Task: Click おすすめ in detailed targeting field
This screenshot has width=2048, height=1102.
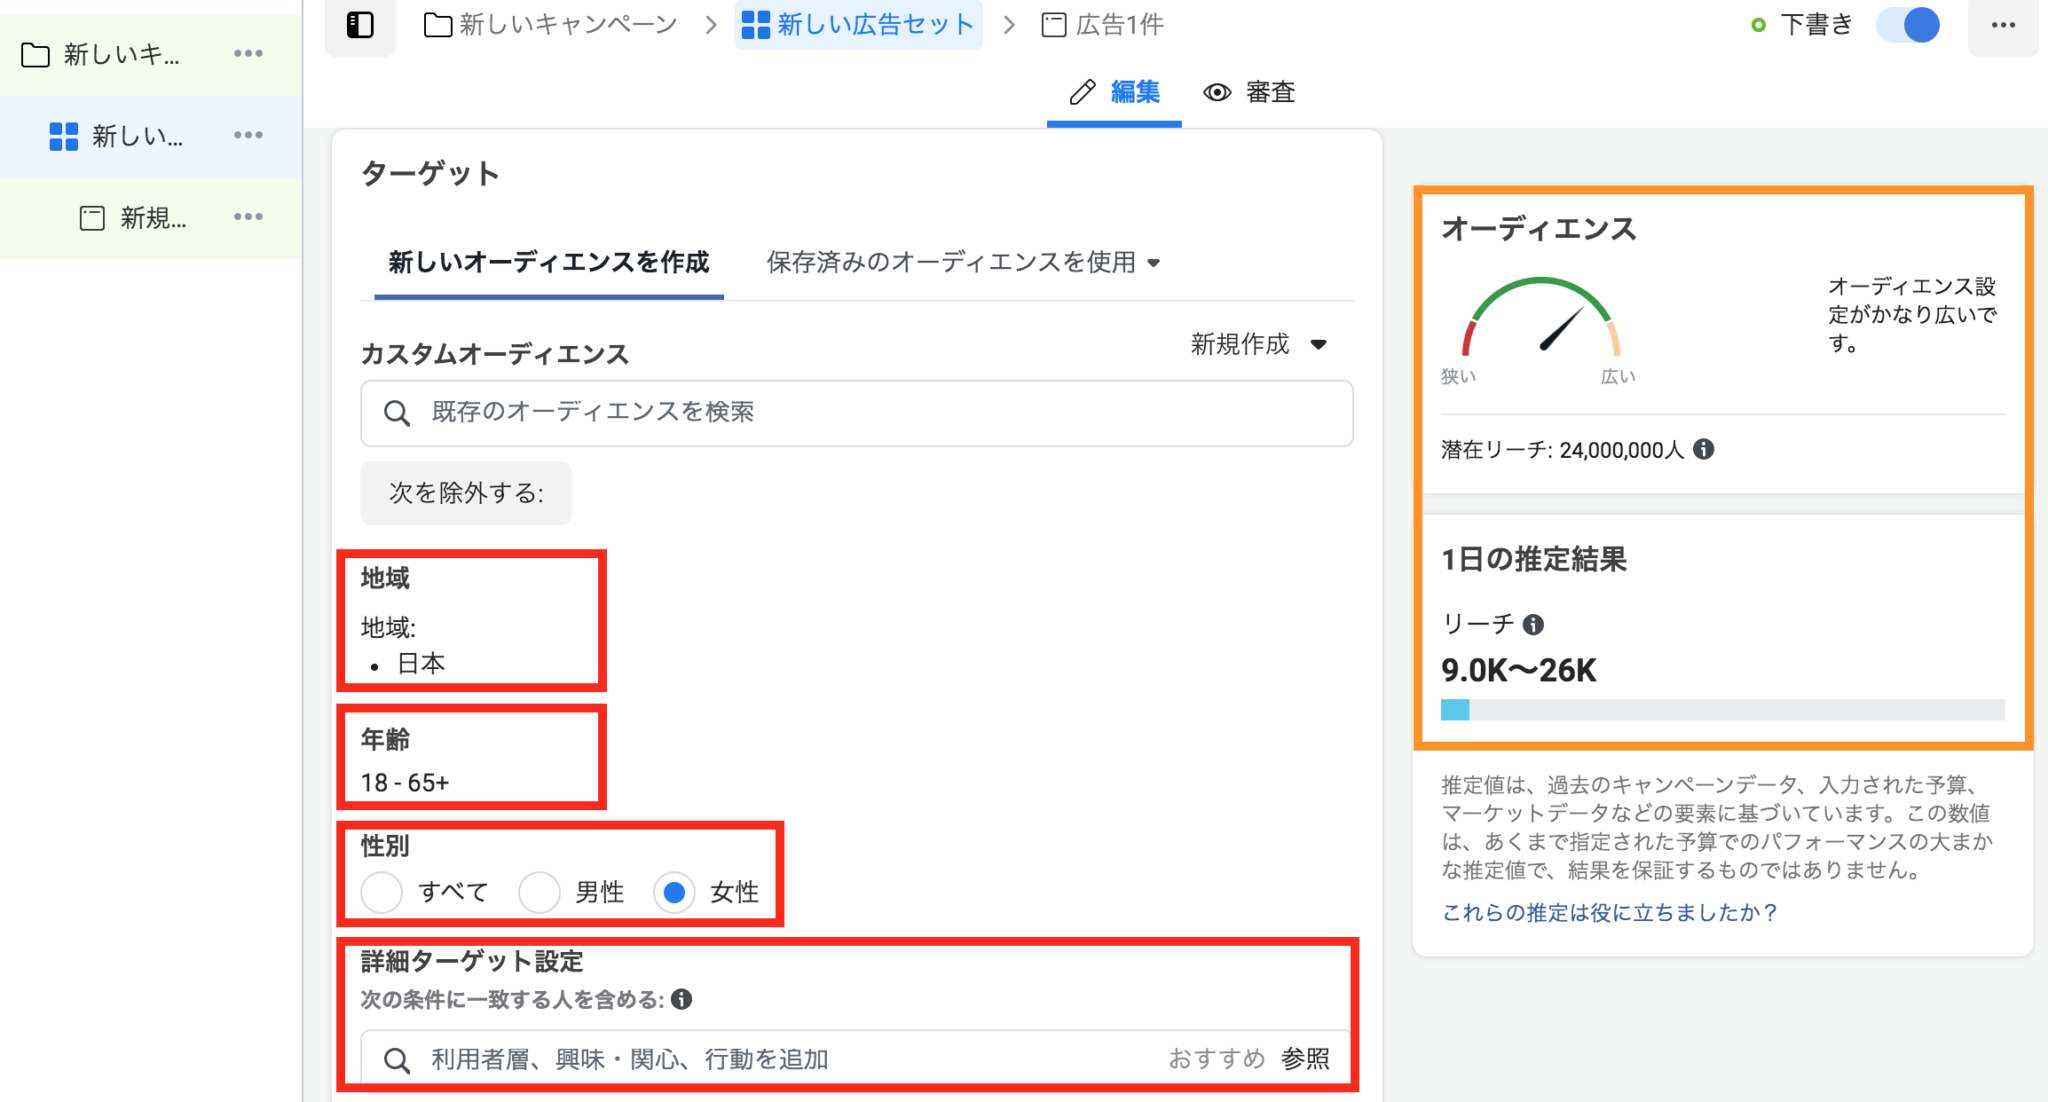Action: click(1217, 1059)
